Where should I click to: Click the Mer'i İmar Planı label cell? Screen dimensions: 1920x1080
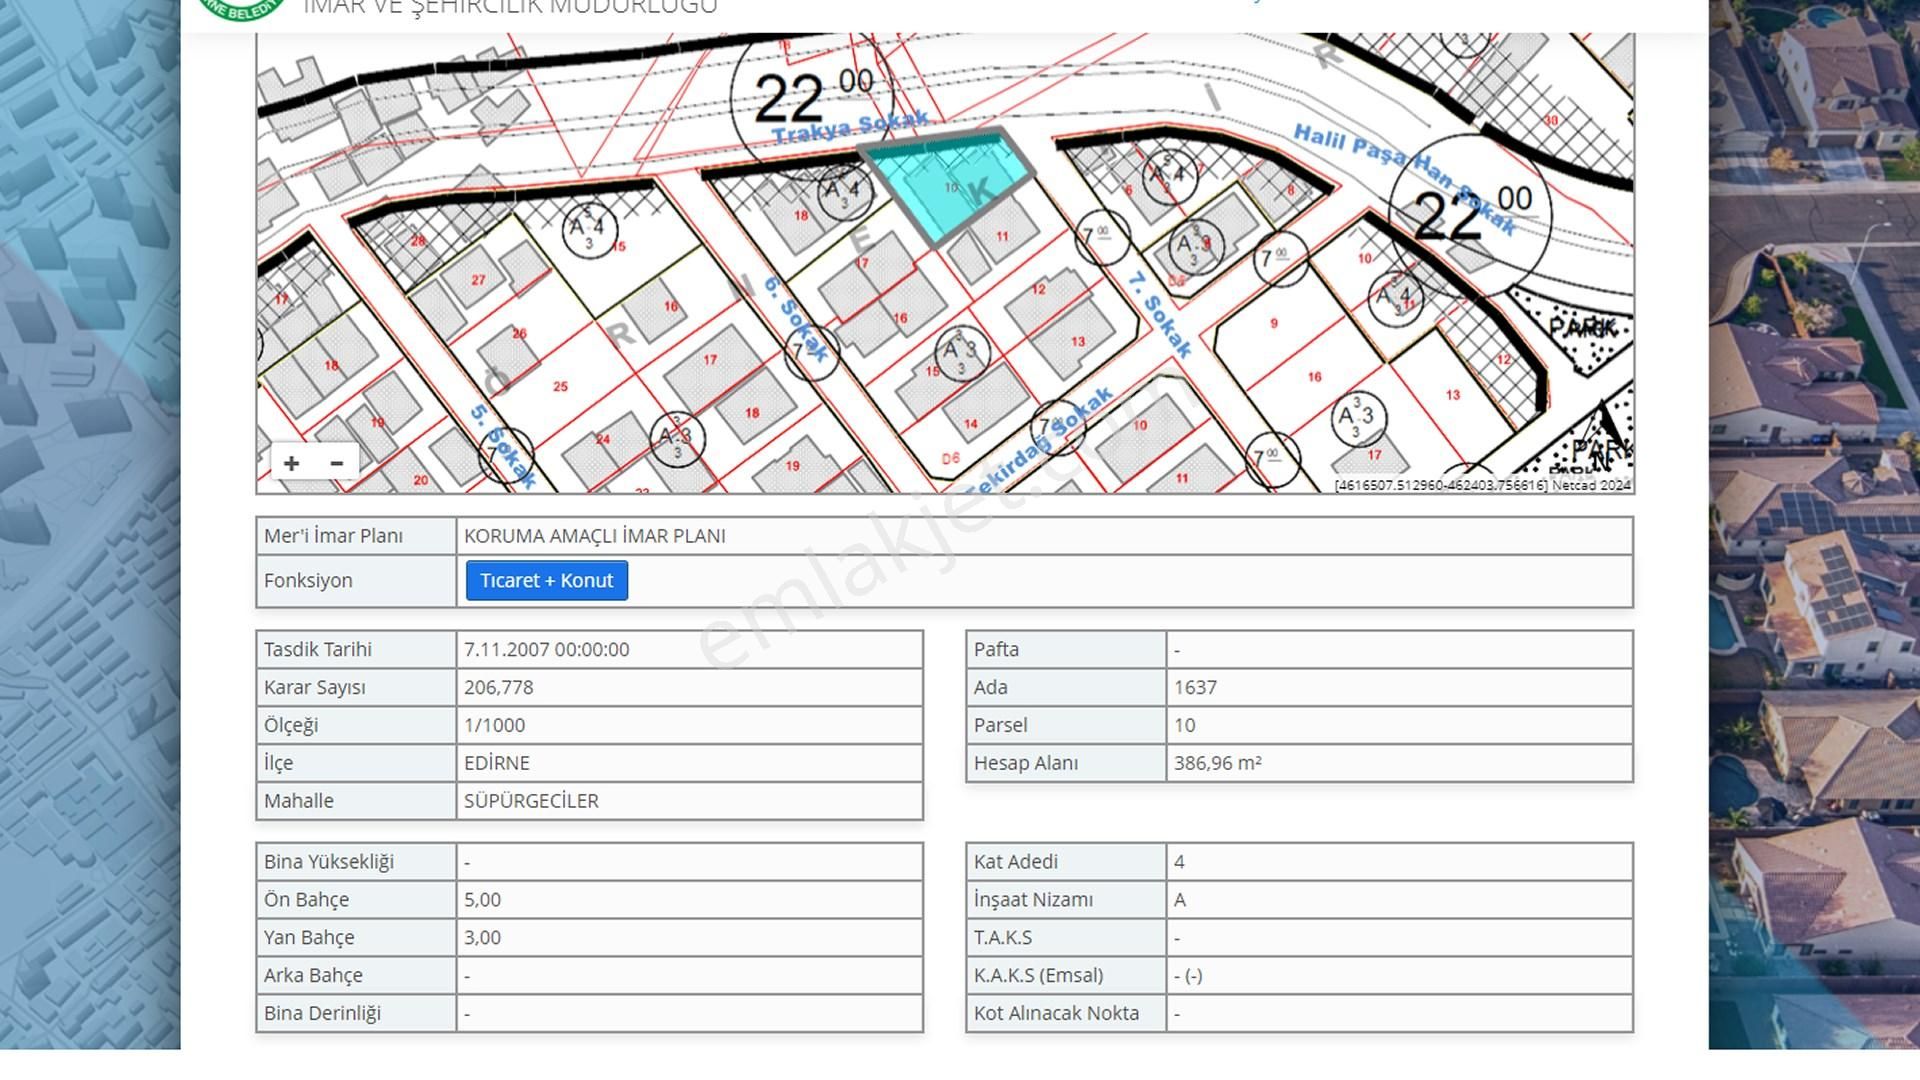coord(357,536)
